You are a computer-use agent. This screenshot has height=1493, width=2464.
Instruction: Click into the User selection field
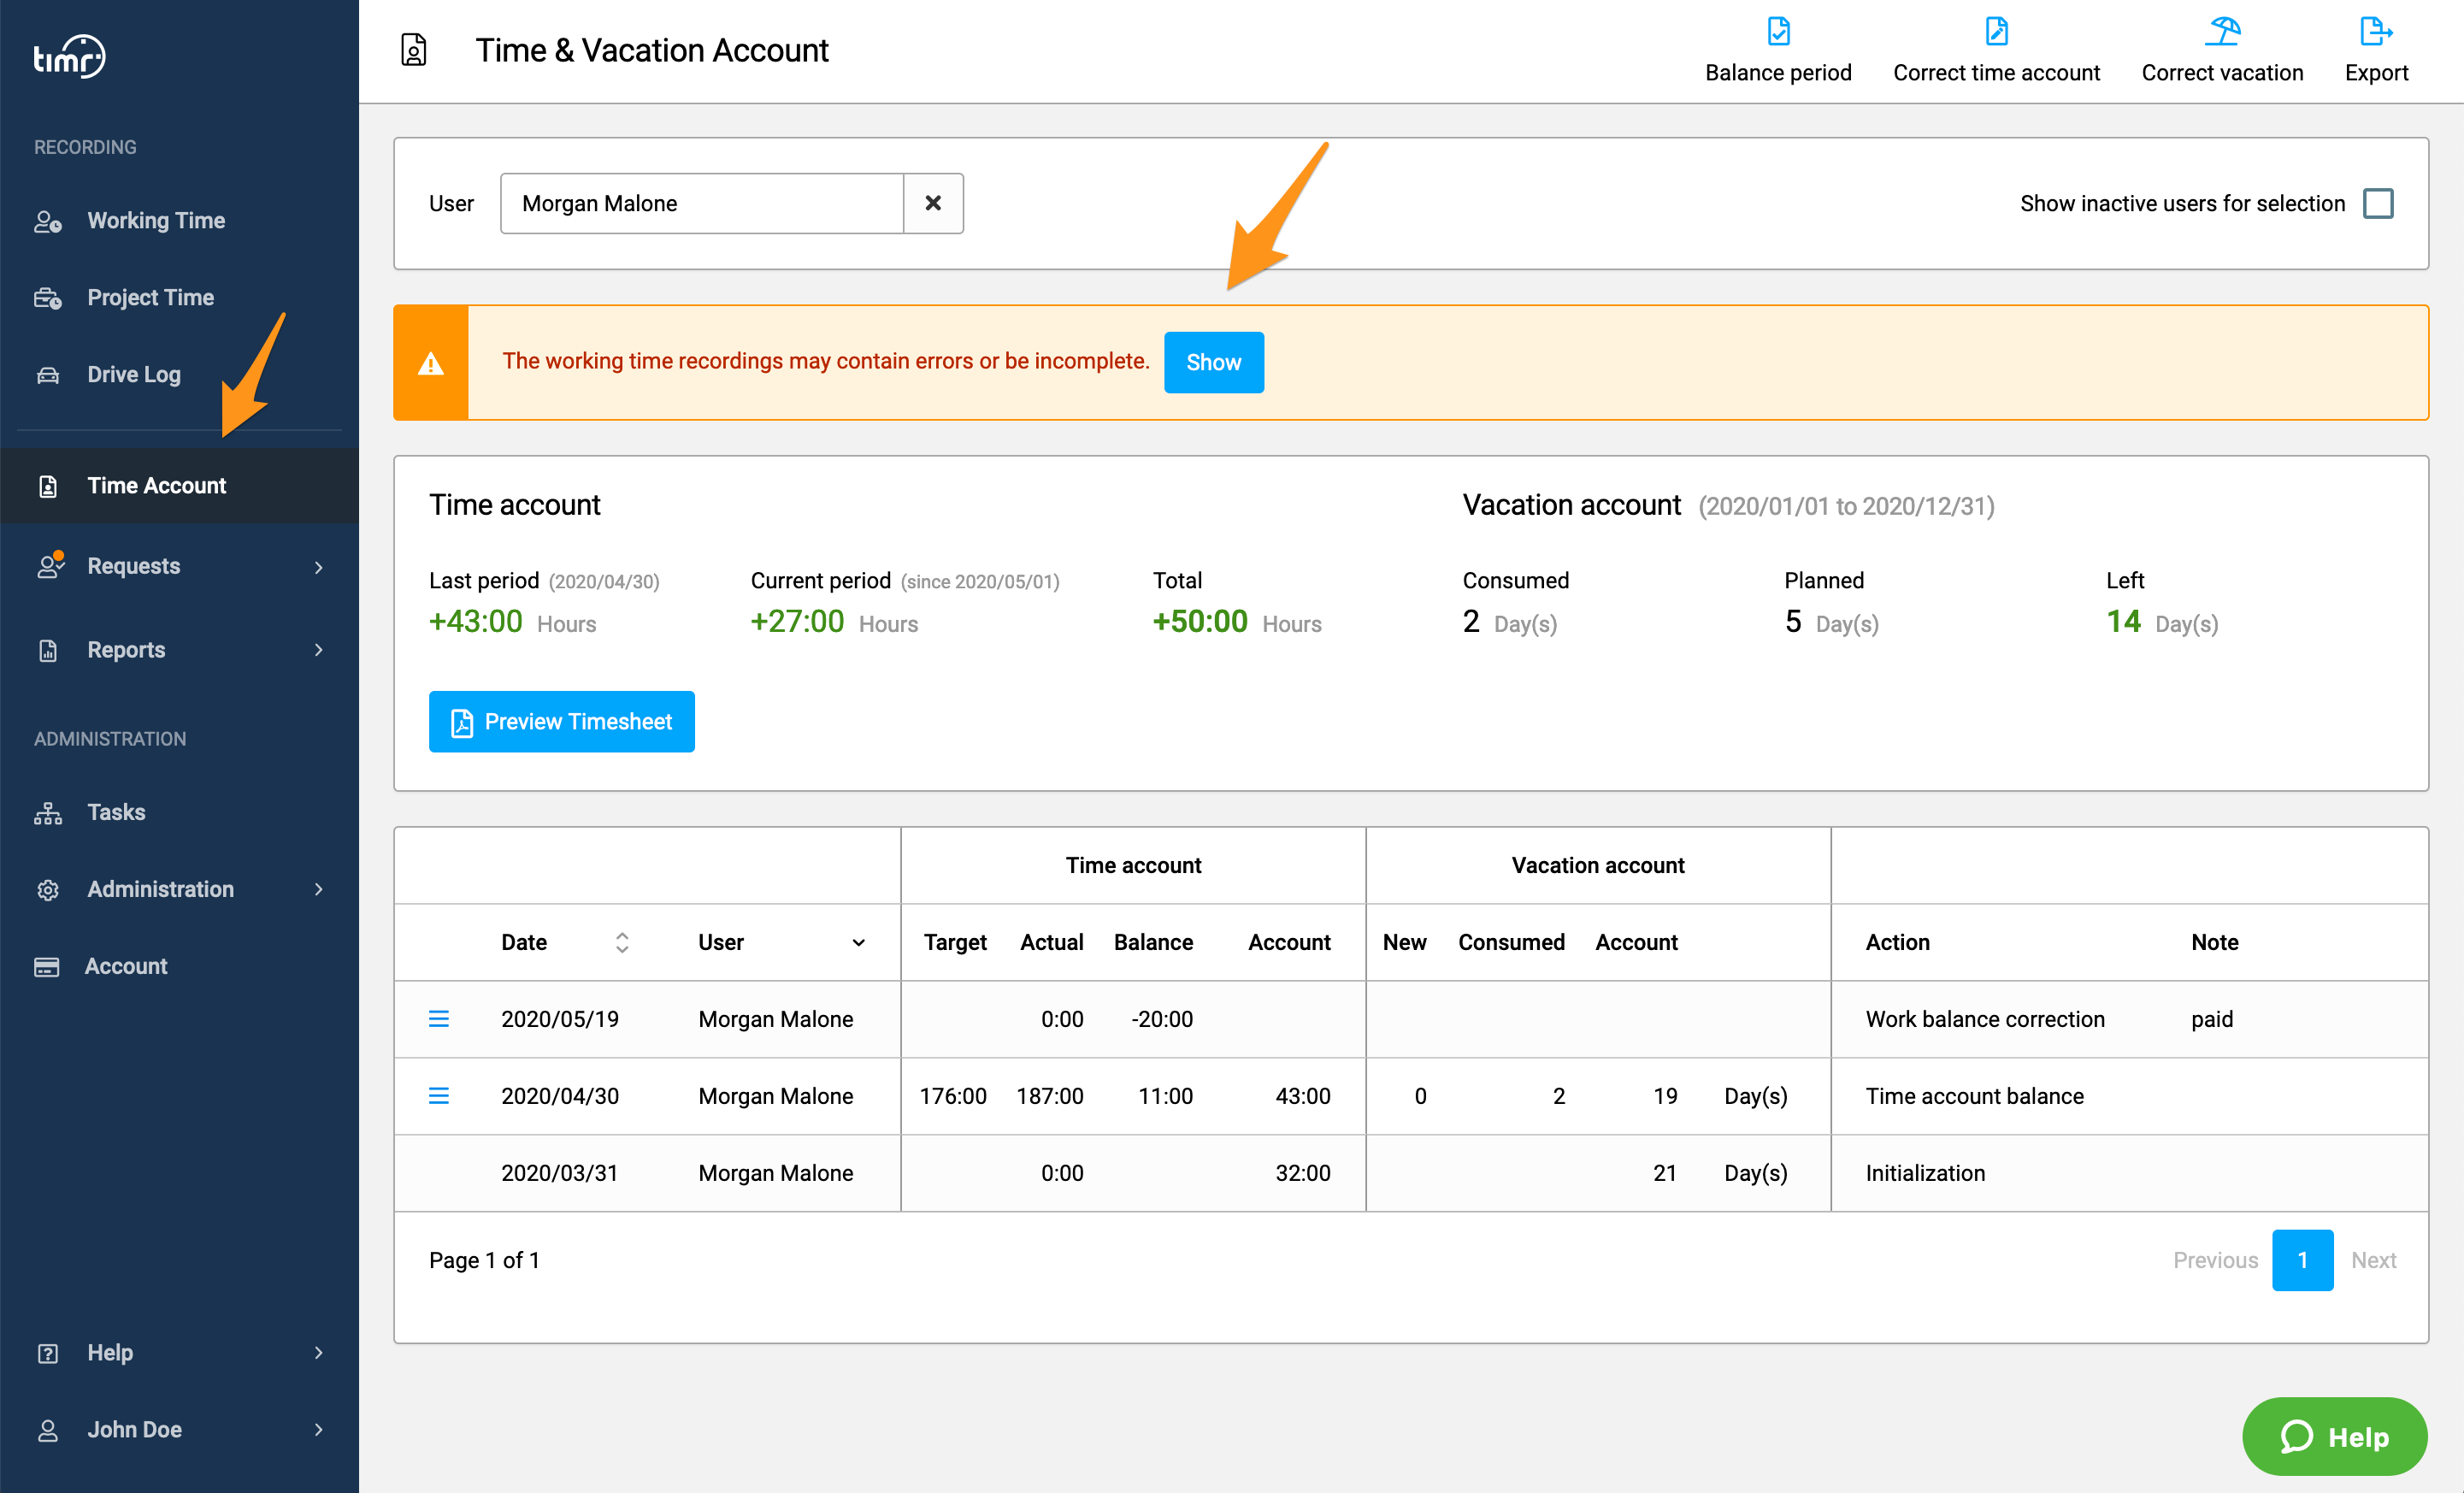pos(702,203)
